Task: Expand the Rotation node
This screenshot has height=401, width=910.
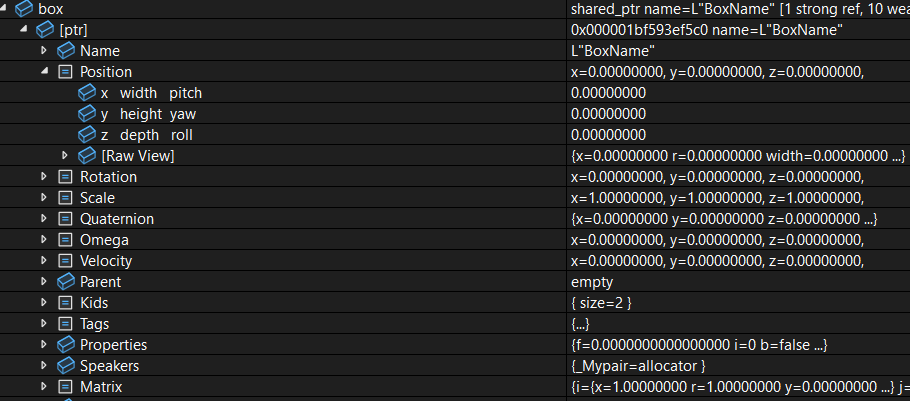Action: tap(44, 176)
